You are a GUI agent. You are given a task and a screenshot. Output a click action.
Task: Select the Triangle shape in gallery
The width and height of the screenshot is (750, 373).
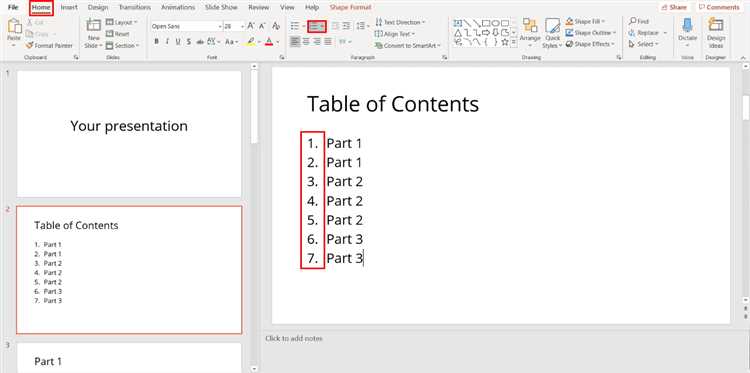pos(458,33)
